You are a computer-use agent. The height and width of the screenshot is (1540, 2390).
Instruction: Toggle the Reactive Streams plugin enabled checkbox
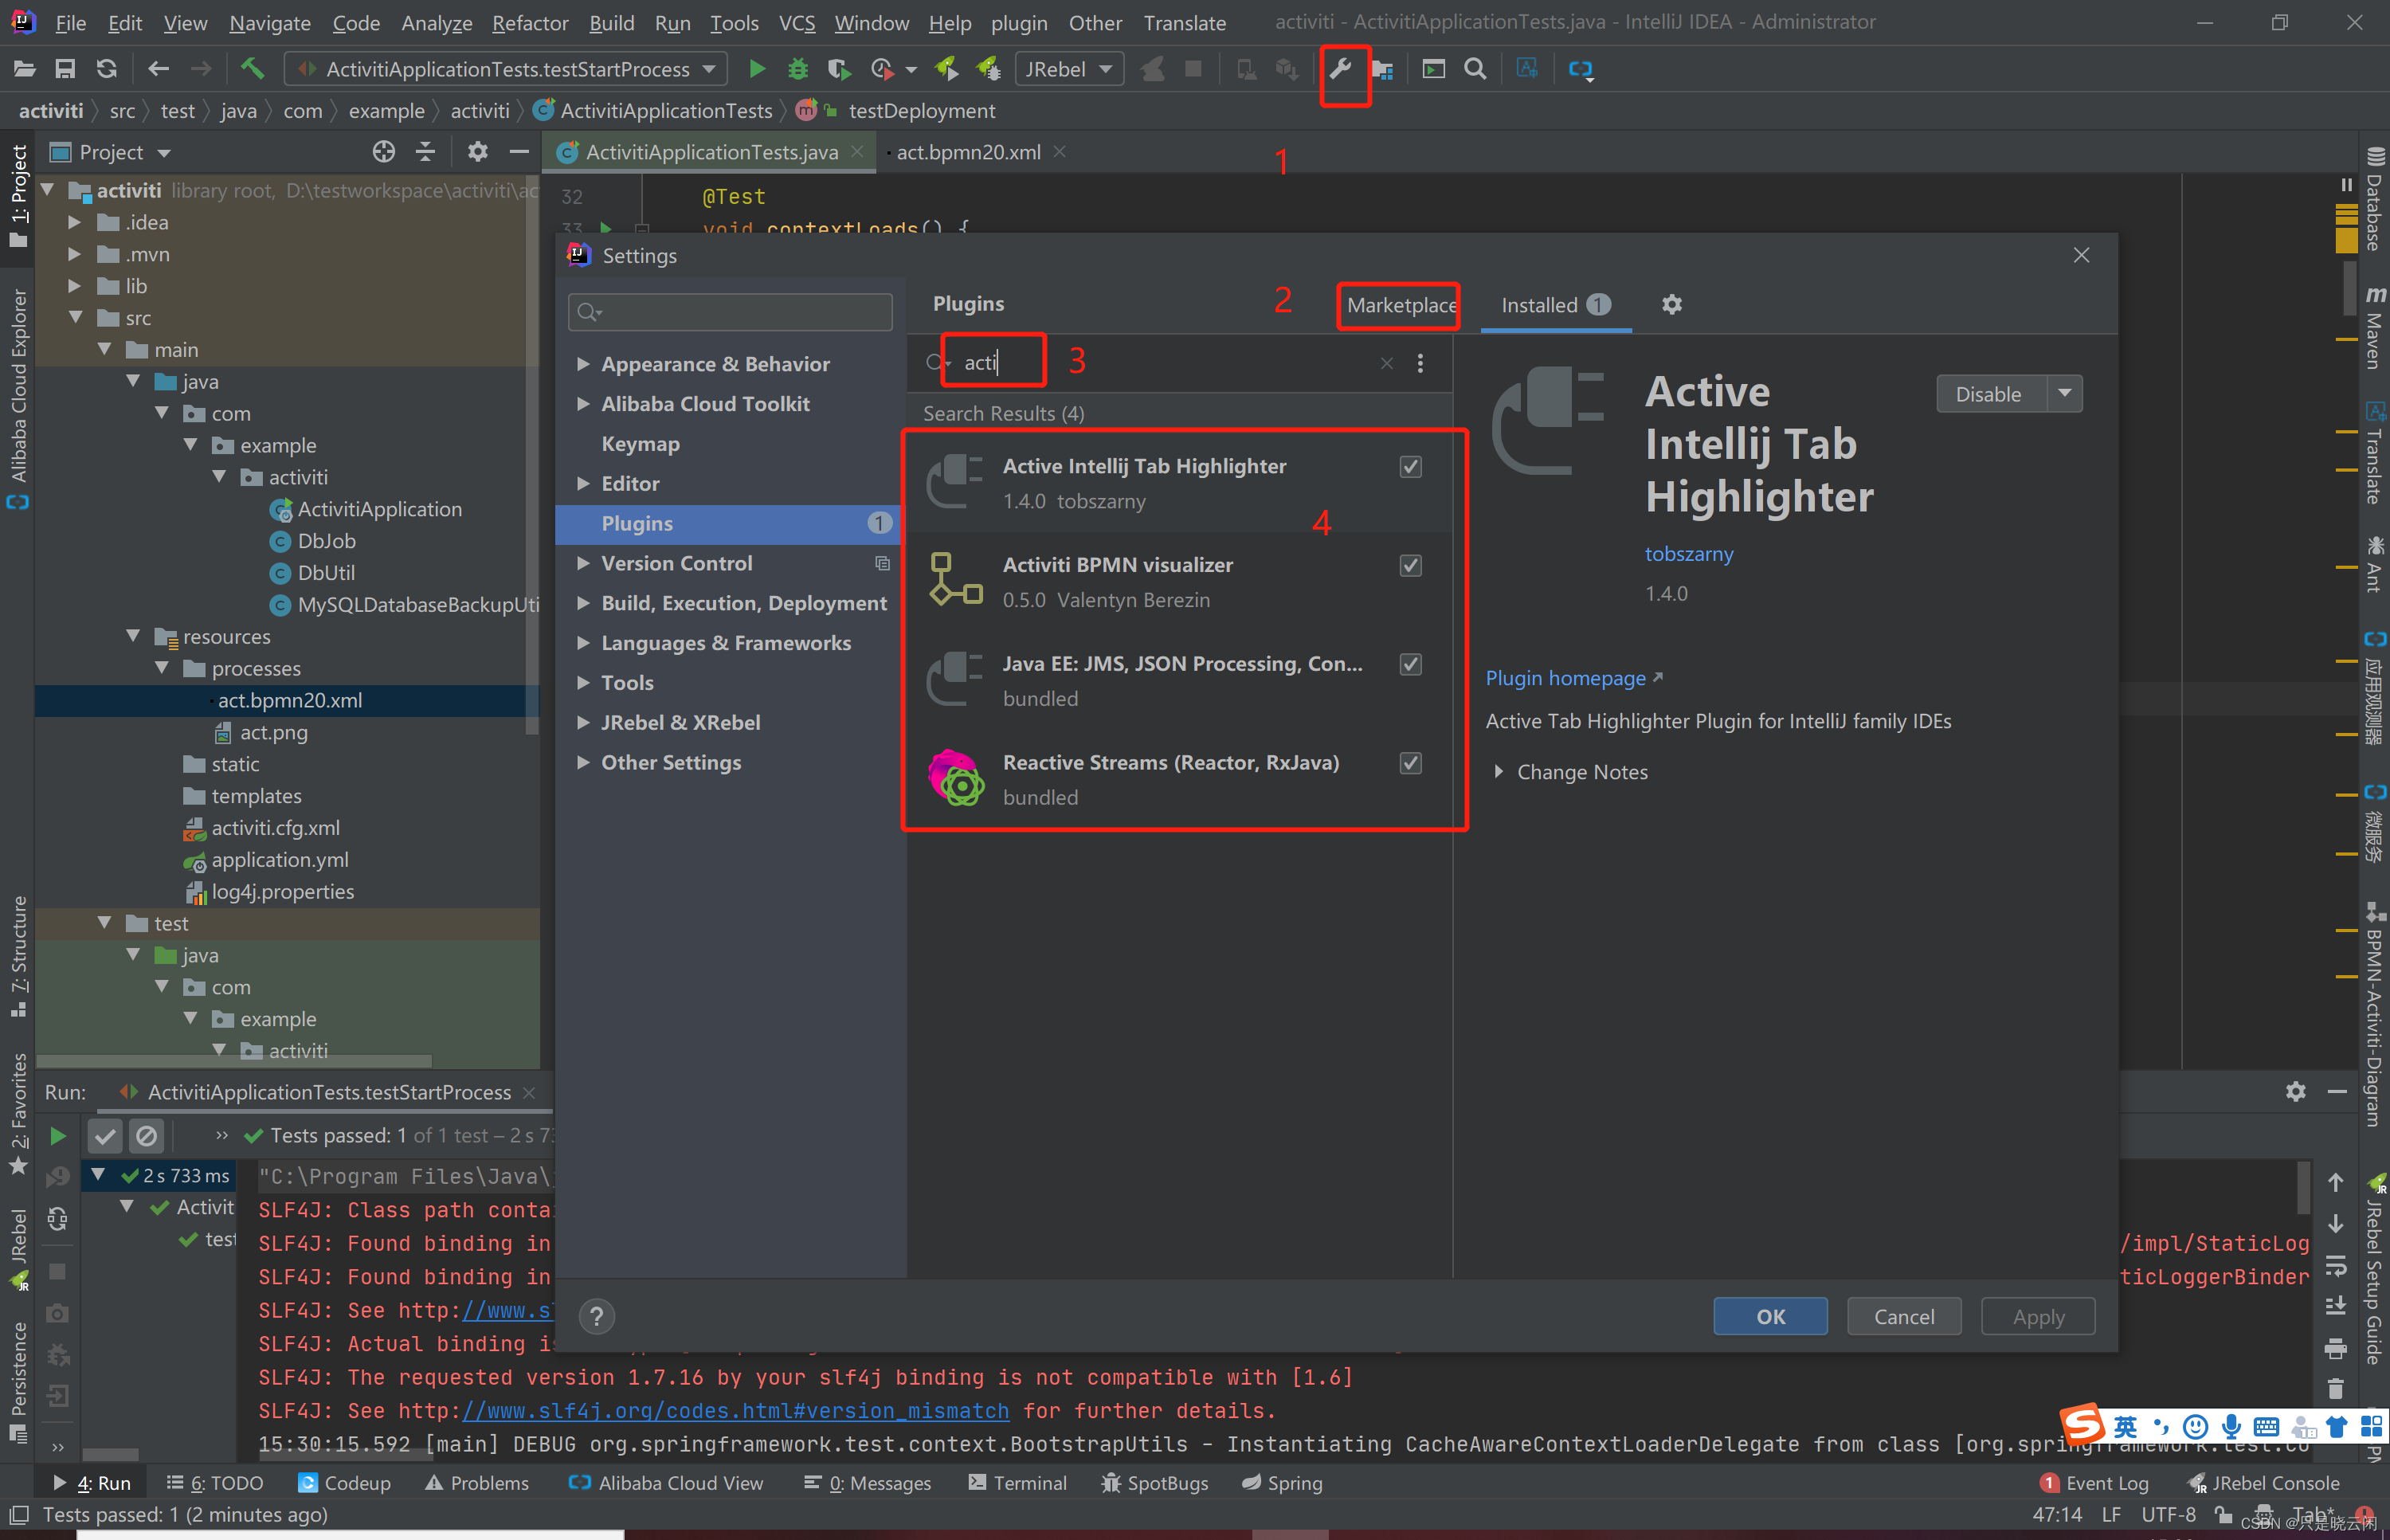1411,763
